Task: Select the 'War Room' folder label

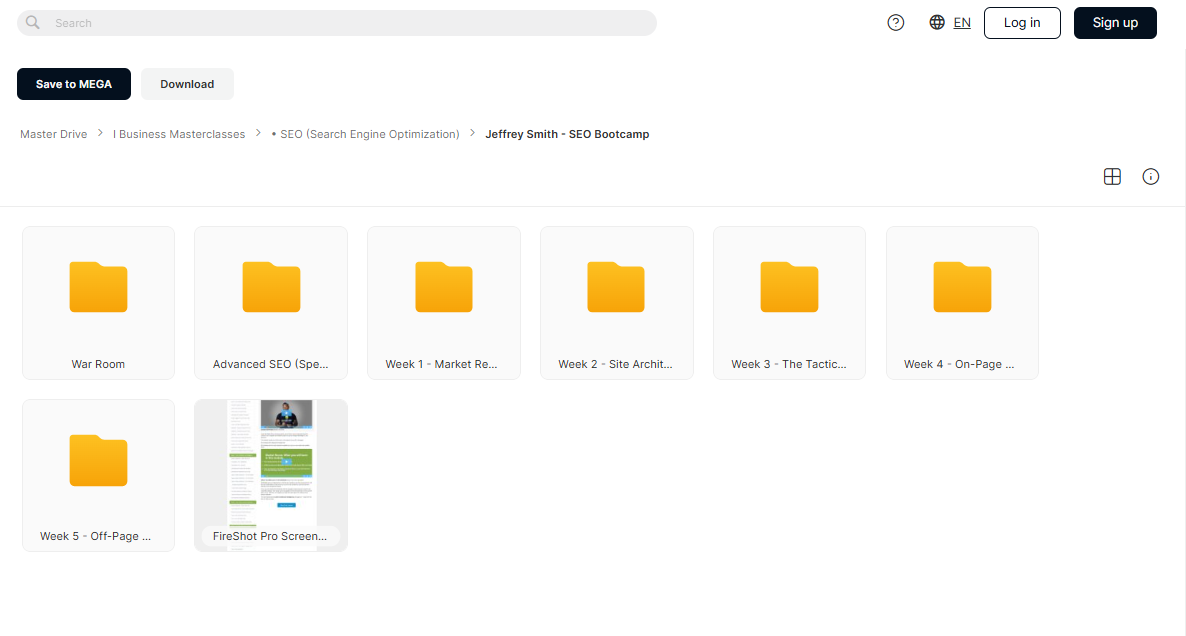Action: click(98, 364)
